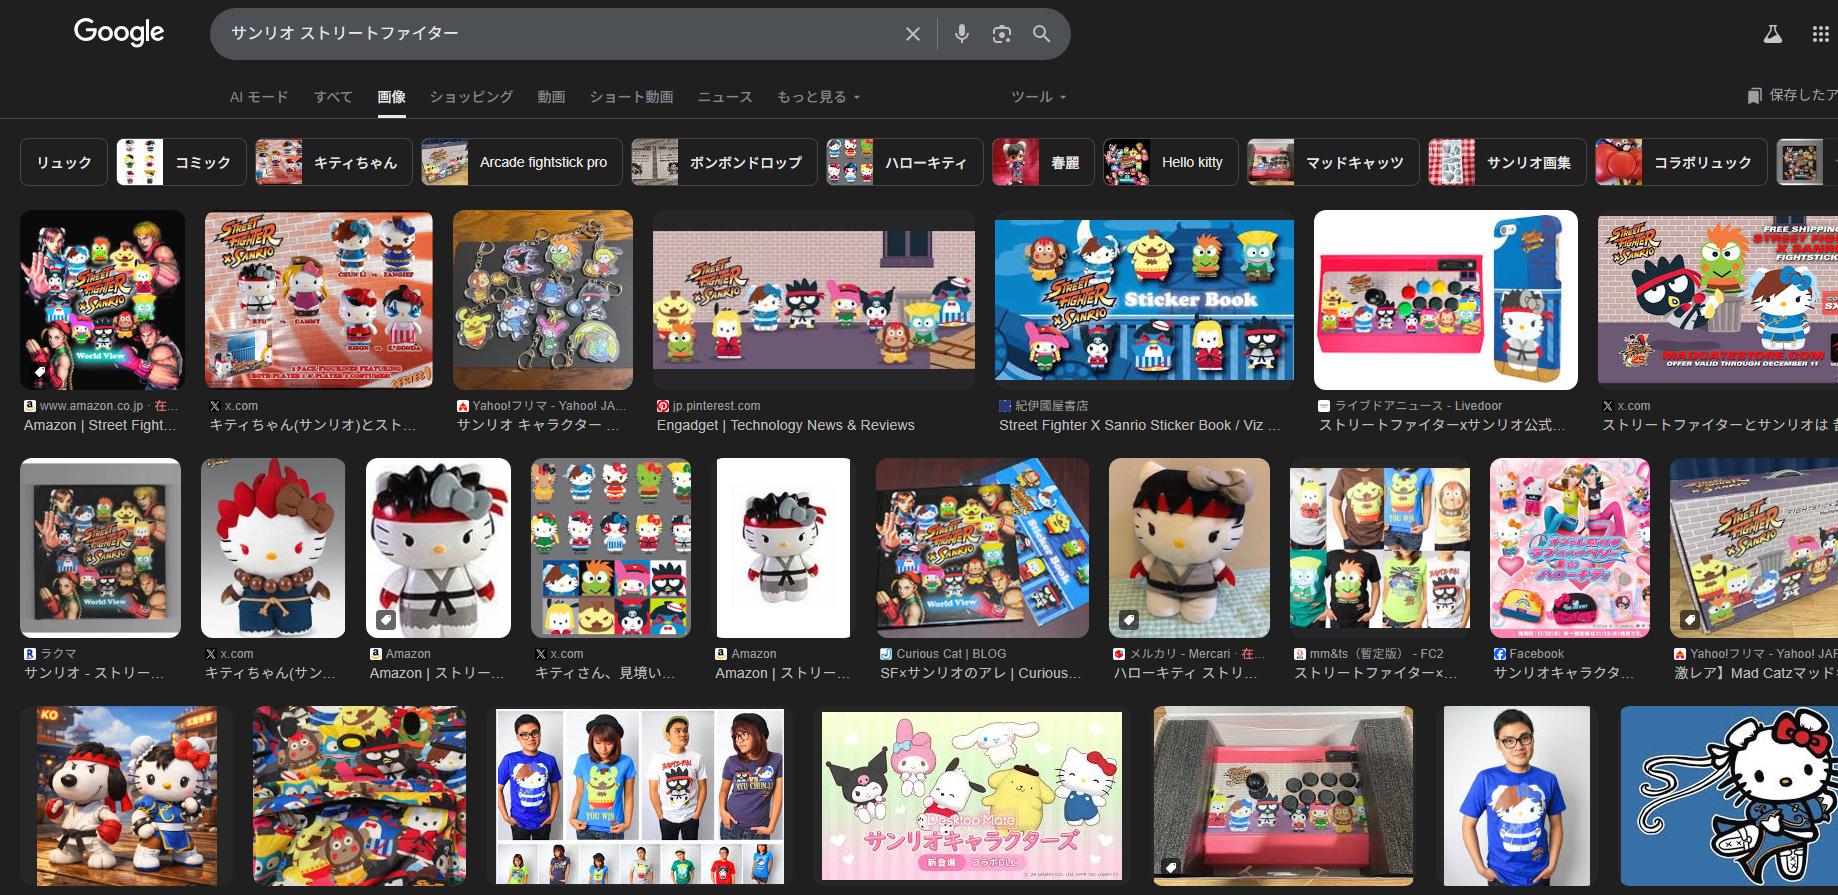Apply the Hello kitty filter chip
This screenshot has width=1838, height=895.
tap(1170, 162)
